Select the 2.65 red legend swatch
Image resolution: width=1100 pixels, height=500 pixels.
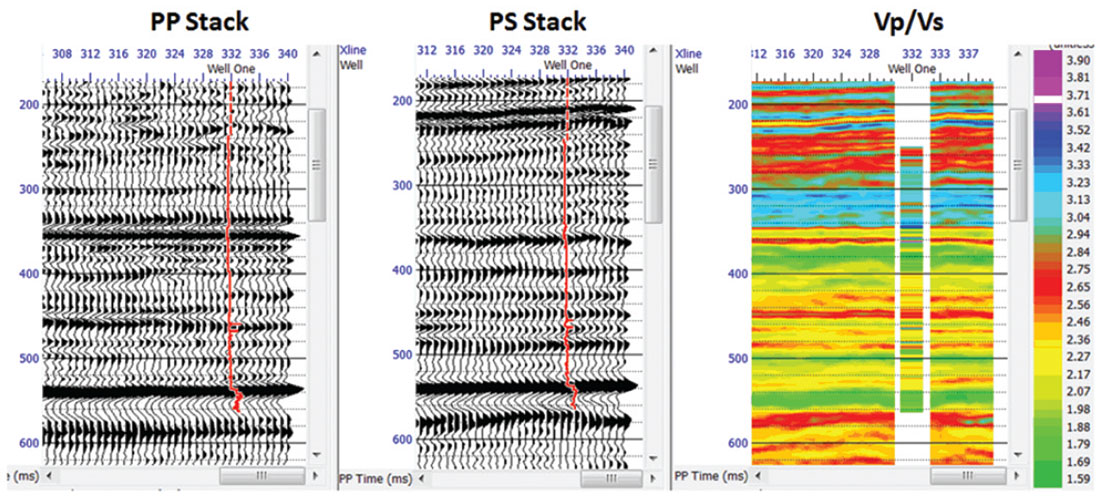[x=1046, y=287]
